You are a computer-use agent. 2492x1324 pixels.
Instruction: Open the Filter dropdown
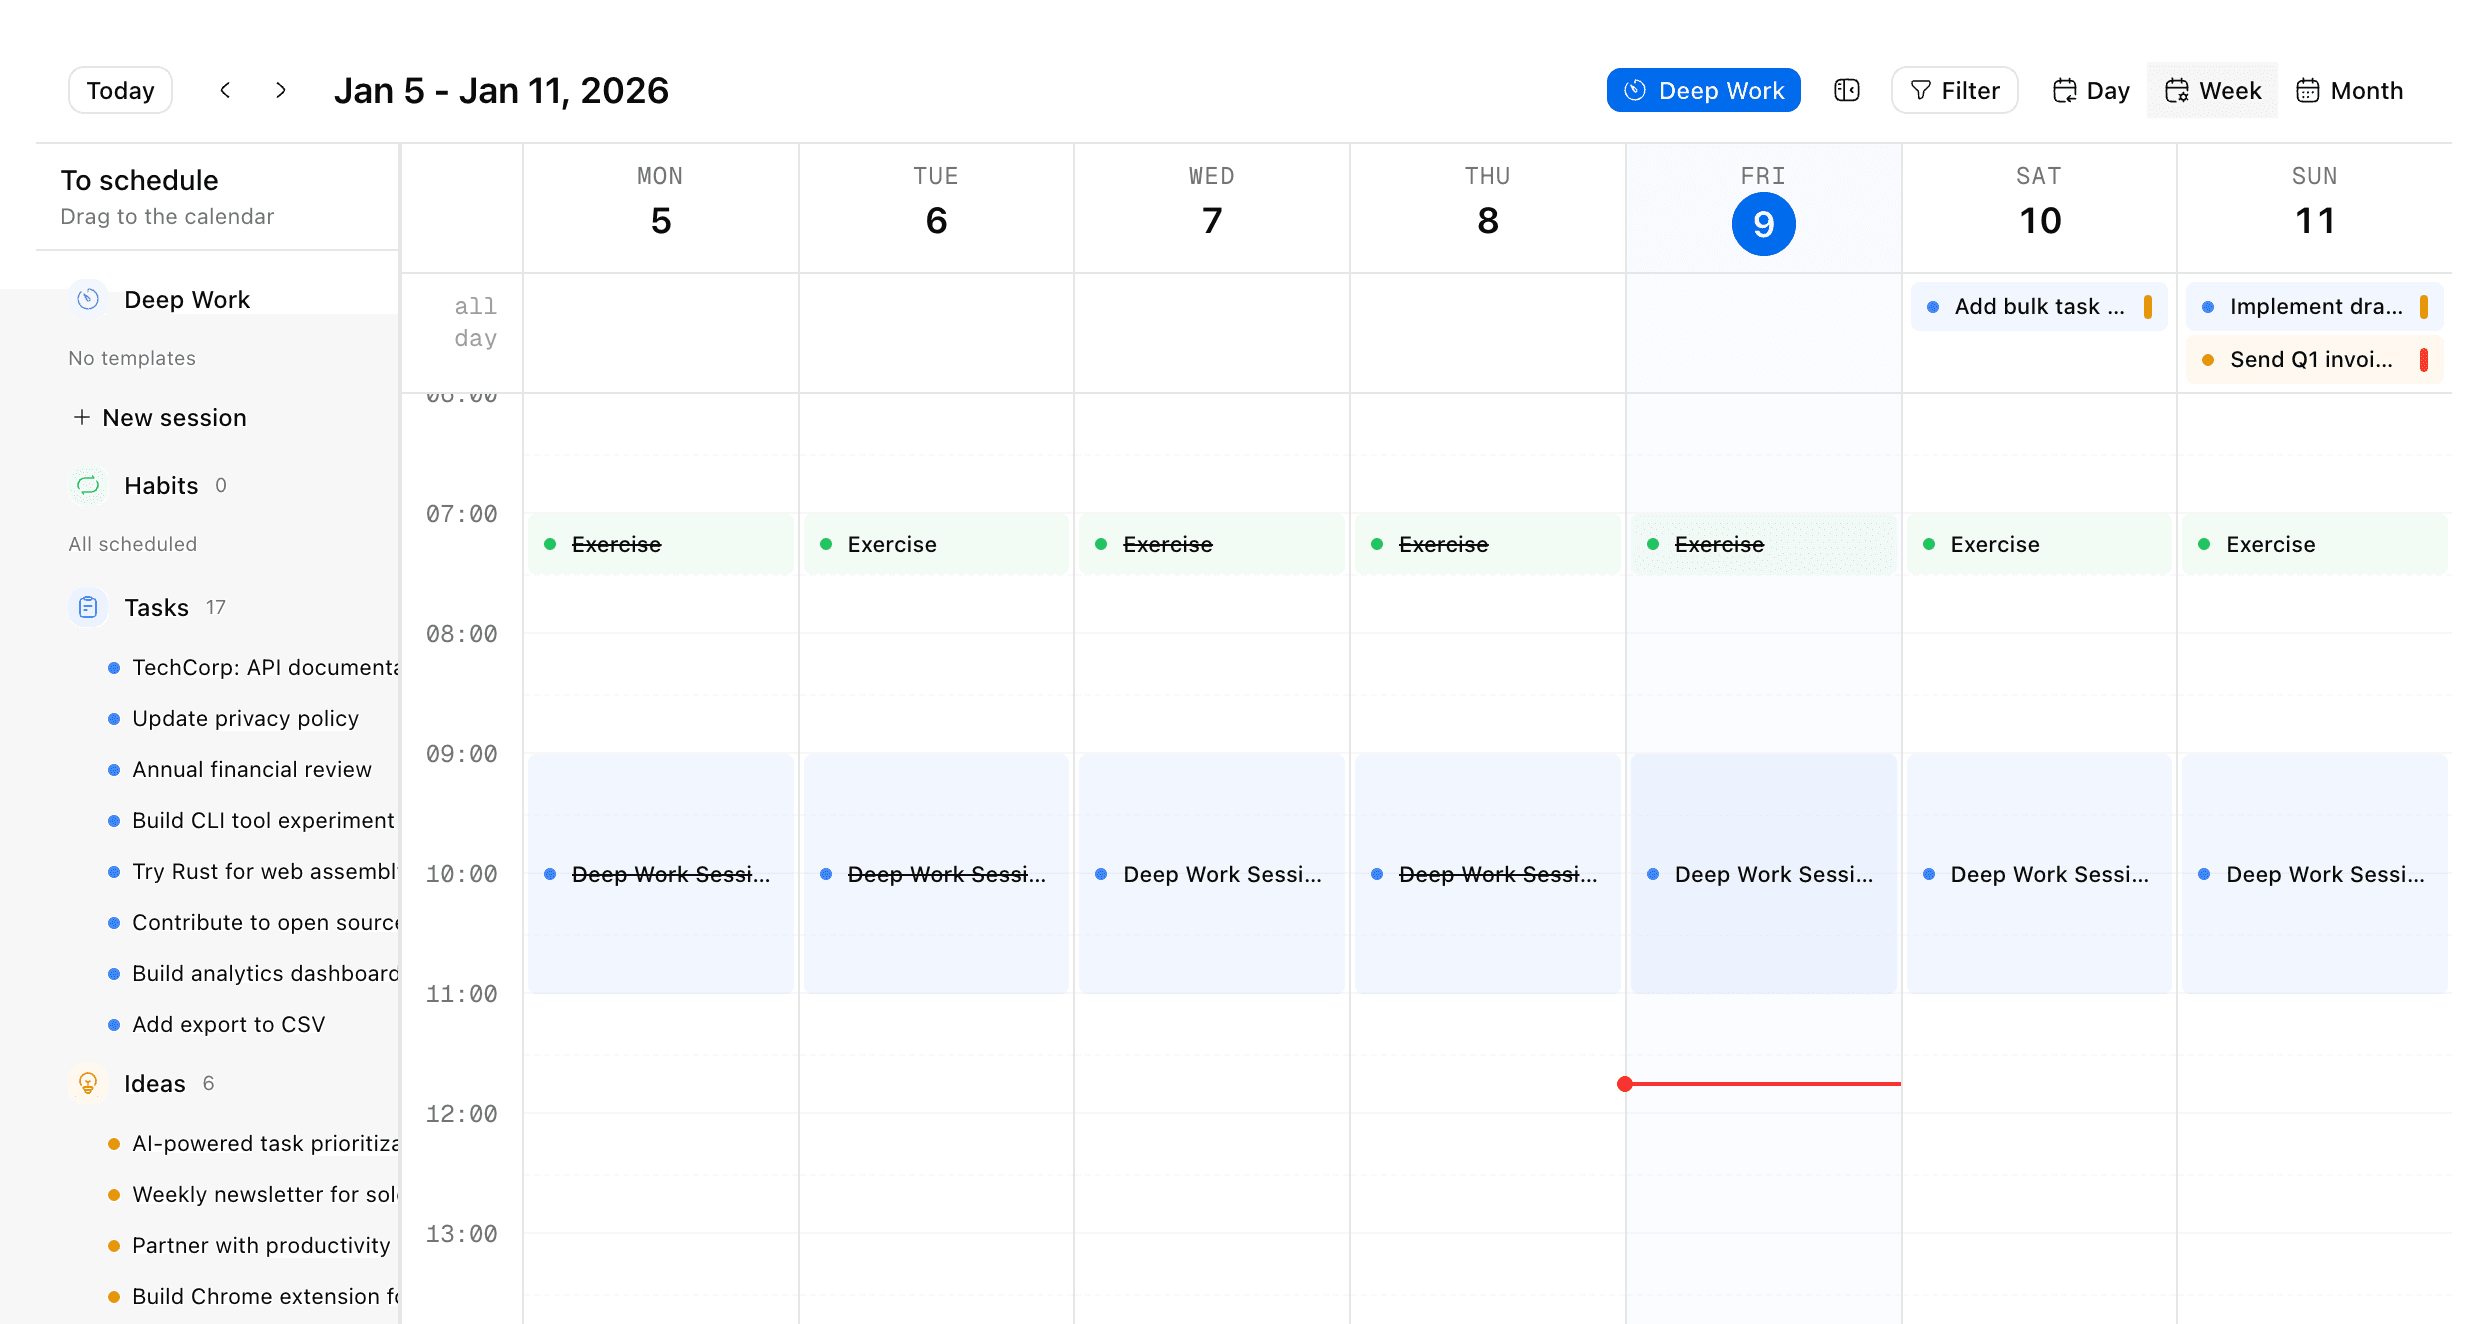point(1953,89)
